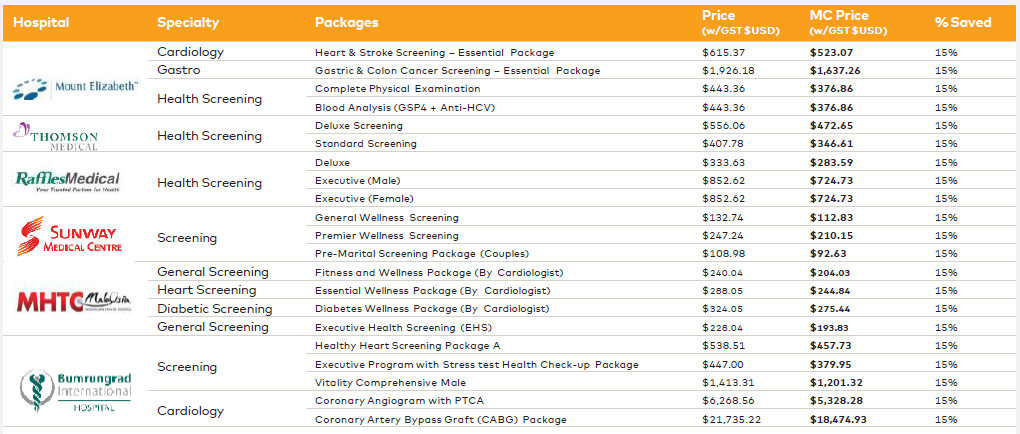Open the MHTC Malaysia logo
This screenshot has width=1020, height=434.
[x=74, y=300]
